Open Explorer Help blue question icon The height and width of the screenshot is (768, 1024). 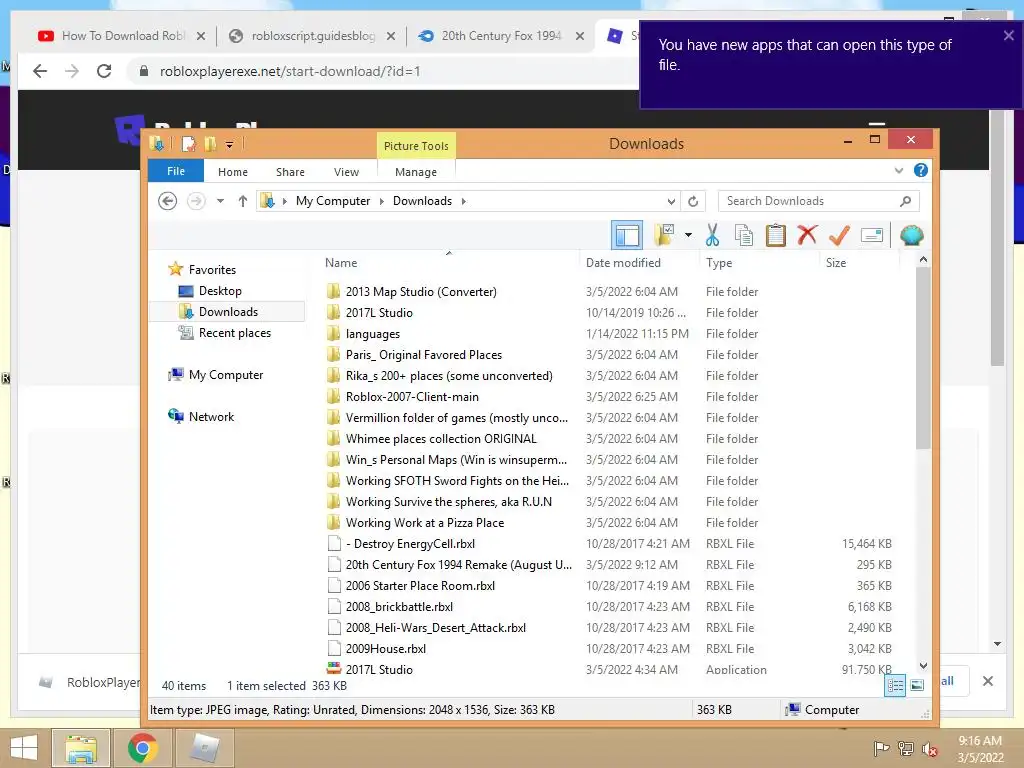click(x=921, y=170)
